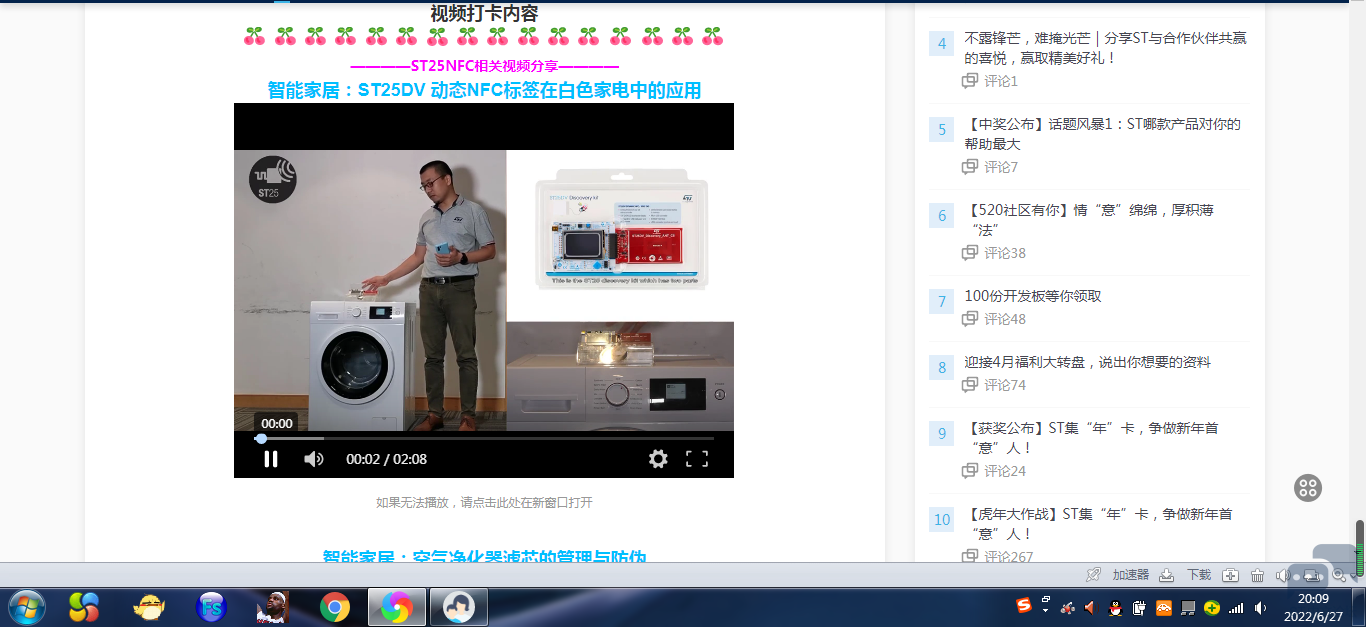Mute the video player volume

pyautogui.click(x=313, y=459)
